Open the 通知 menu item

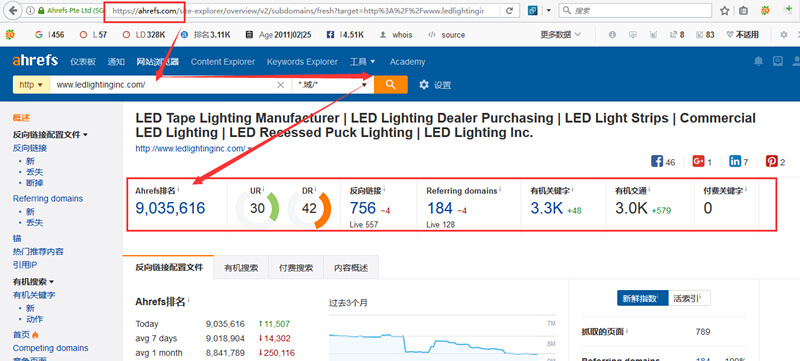(x=116, y=62)
